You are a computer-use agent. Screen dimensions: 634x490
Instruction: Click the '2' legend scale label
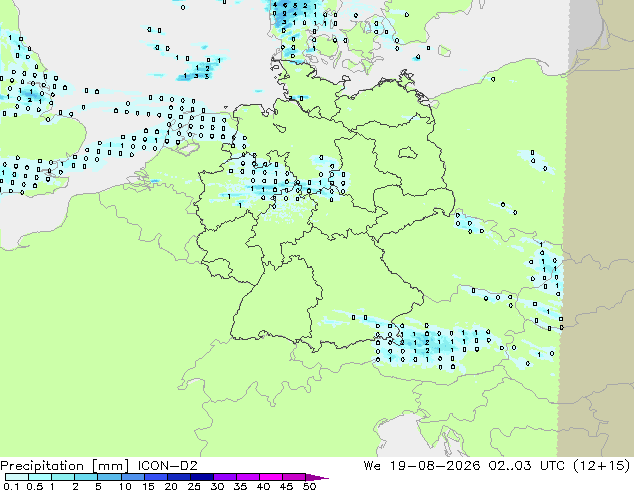pyautogui.click(x=75, y=486)
